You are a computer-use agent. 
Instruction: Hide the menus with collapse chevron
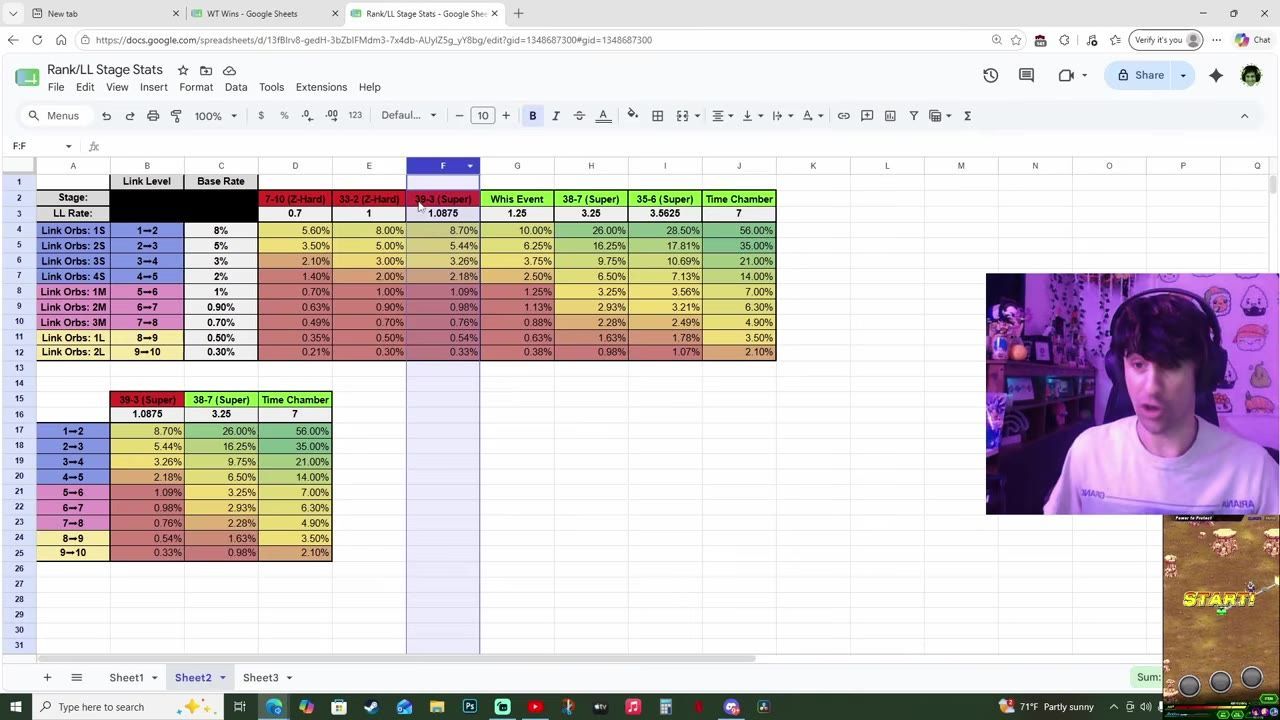point(1244,116)
